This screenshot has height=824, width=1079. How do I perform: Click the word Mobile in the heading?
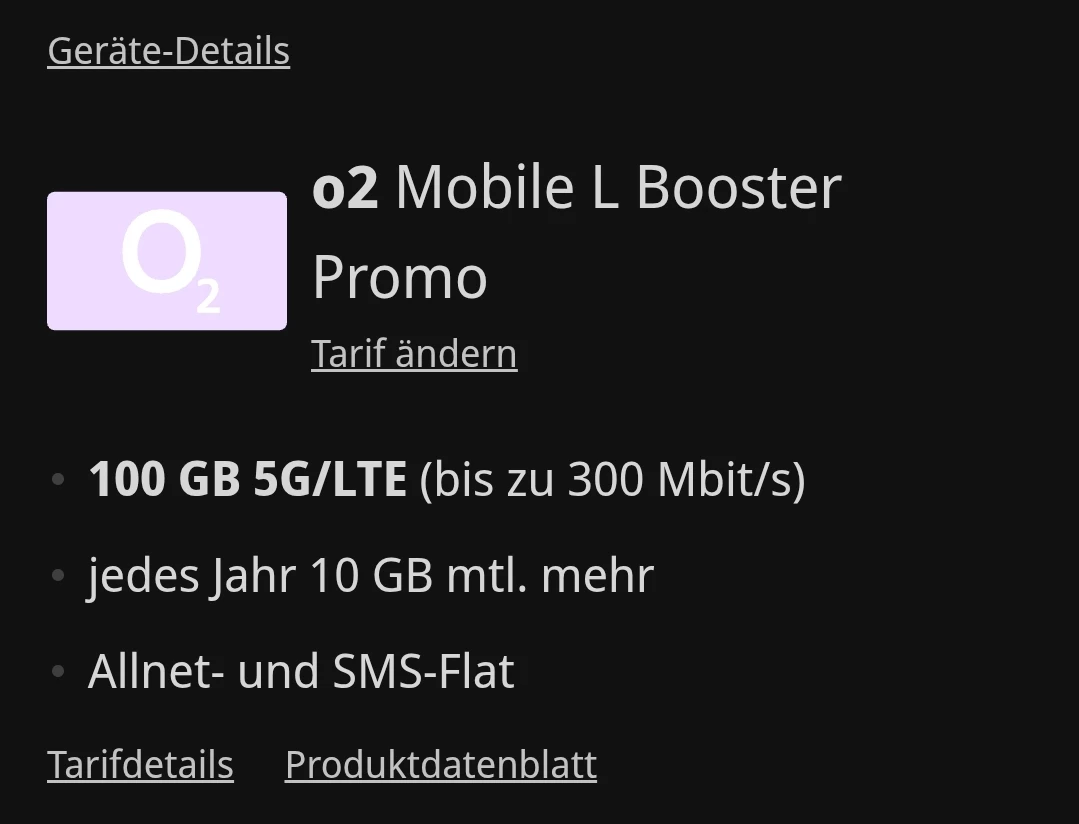[x=485, y=188]
